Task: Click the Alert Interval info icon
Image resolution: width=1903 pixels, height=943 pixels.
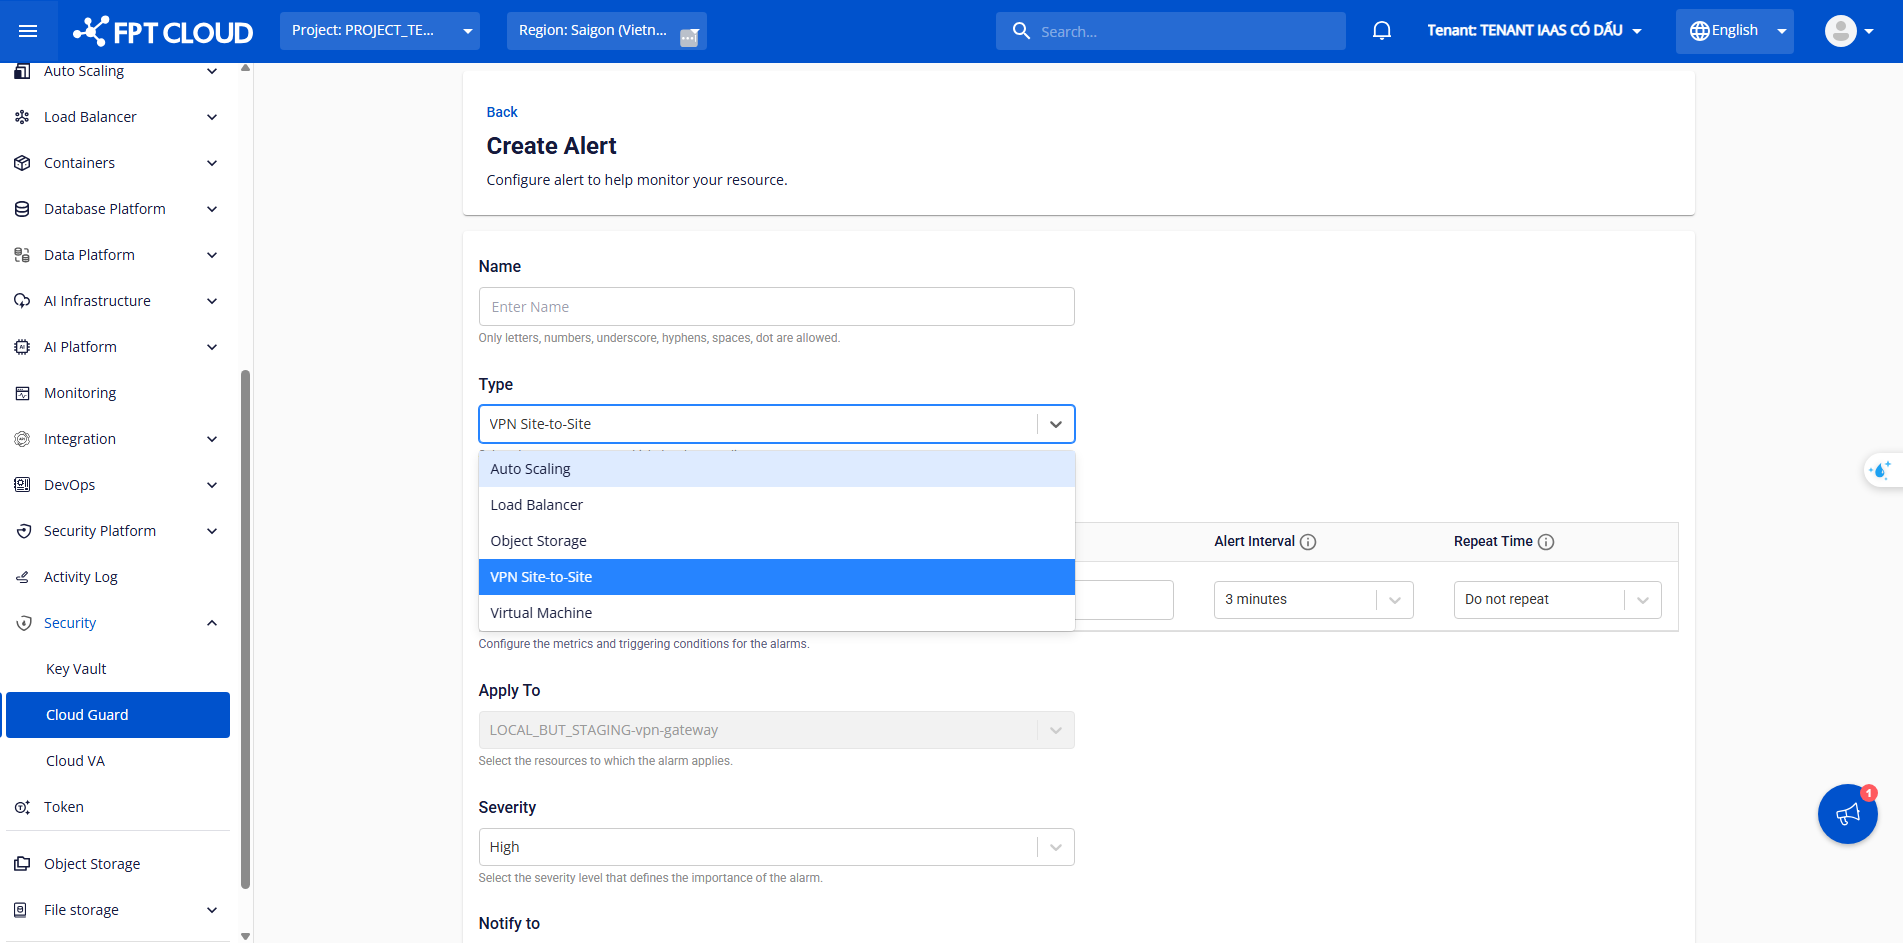Action: (1308, 542)
